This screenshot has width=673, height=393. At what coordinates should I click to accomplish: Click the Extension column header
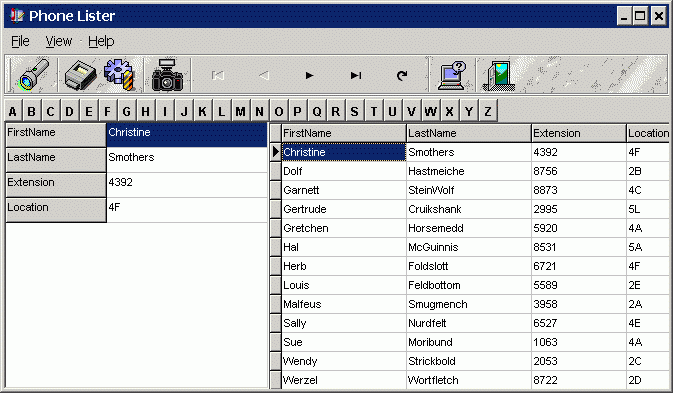(579, 133)
